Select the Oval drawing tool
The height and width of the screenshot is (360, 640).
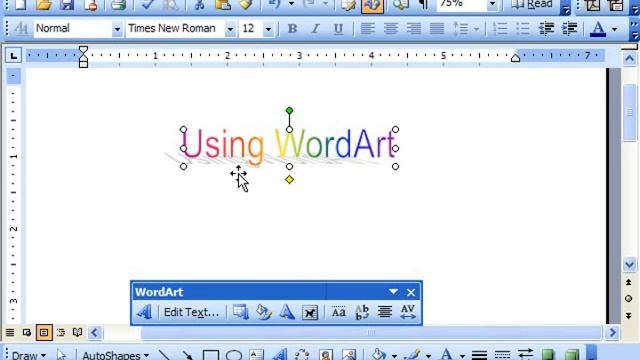pyautogui.click(x=234, y=355)
